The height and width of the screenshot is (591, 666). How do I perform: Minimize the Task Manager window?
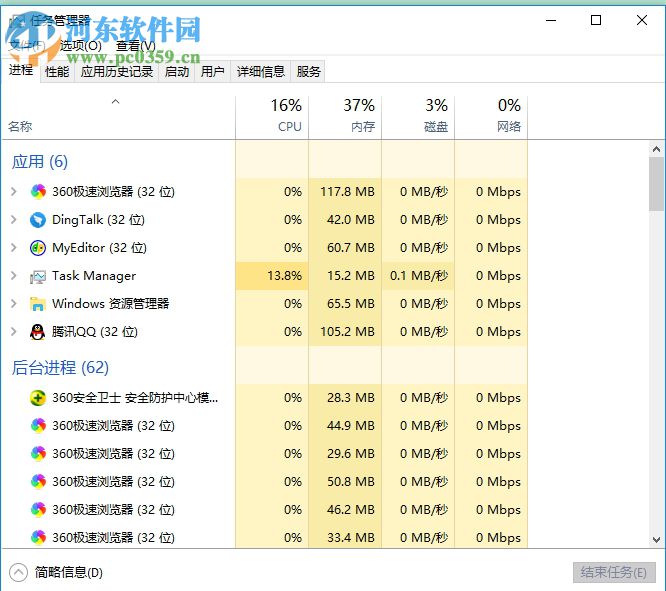tap(551, 20)
